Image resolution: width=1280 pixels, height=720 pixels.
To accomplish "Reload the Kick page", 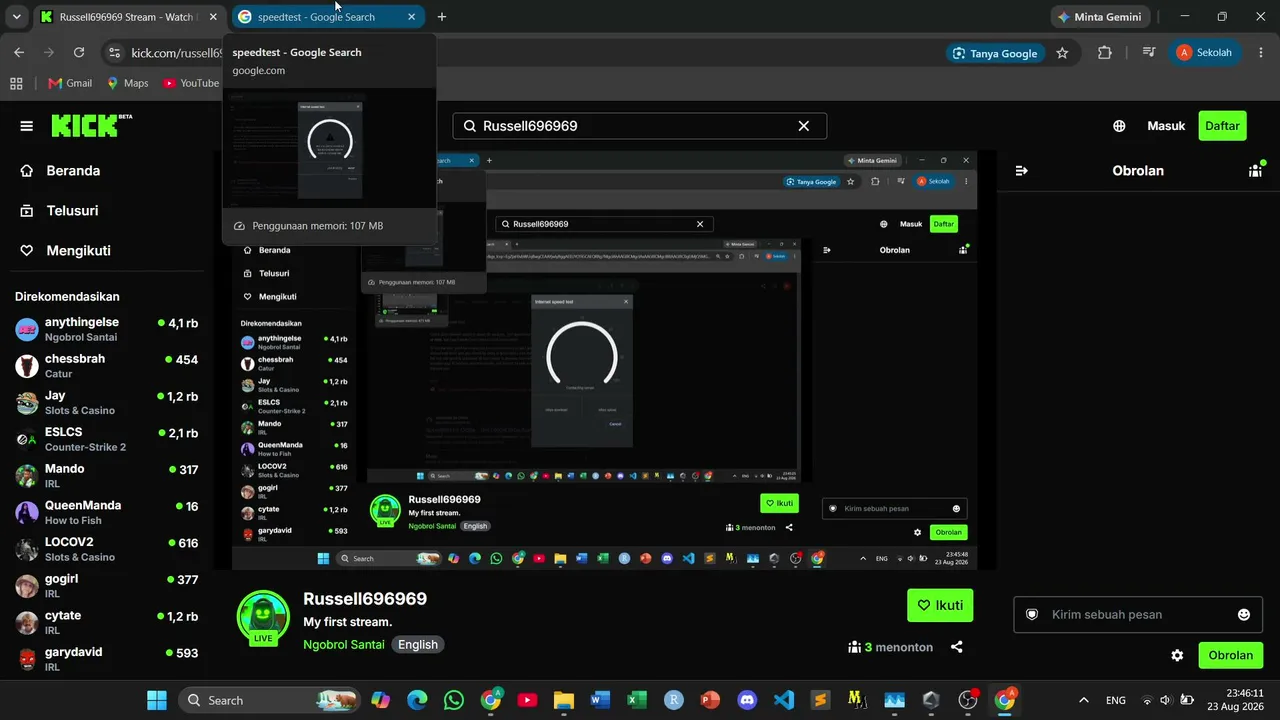I will tap(79, 53).
